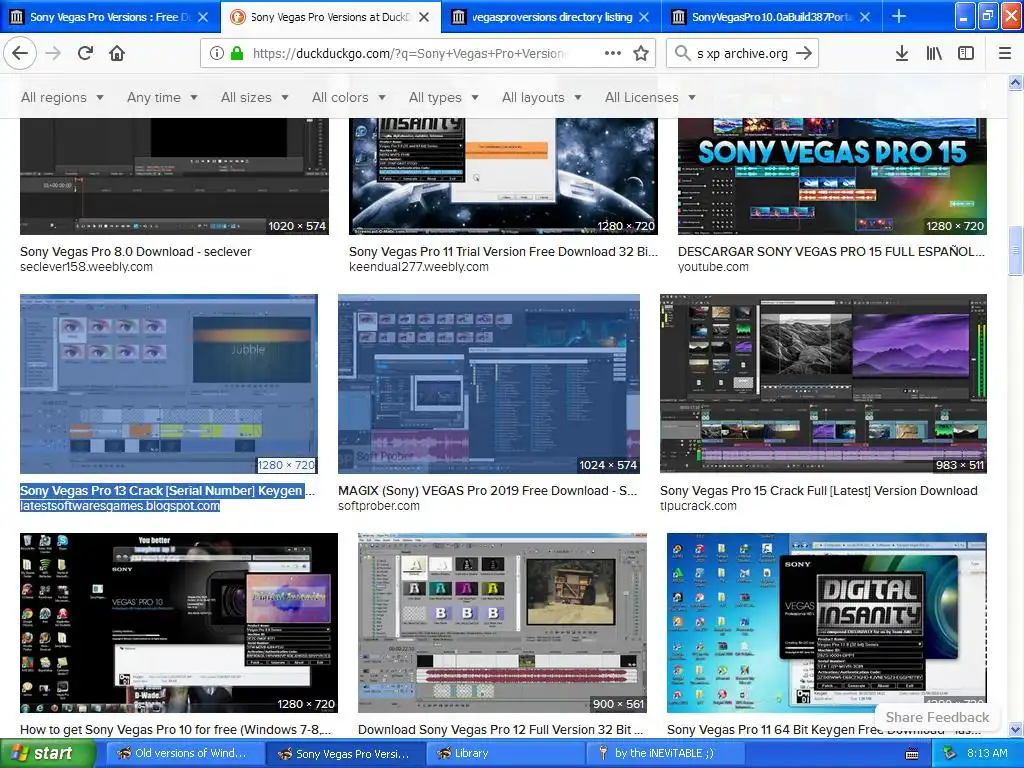Image resolution: width=1024 pixels, height=768 pixels.
Task: Click the softprober.com source link
Action: tap(379, 505)
